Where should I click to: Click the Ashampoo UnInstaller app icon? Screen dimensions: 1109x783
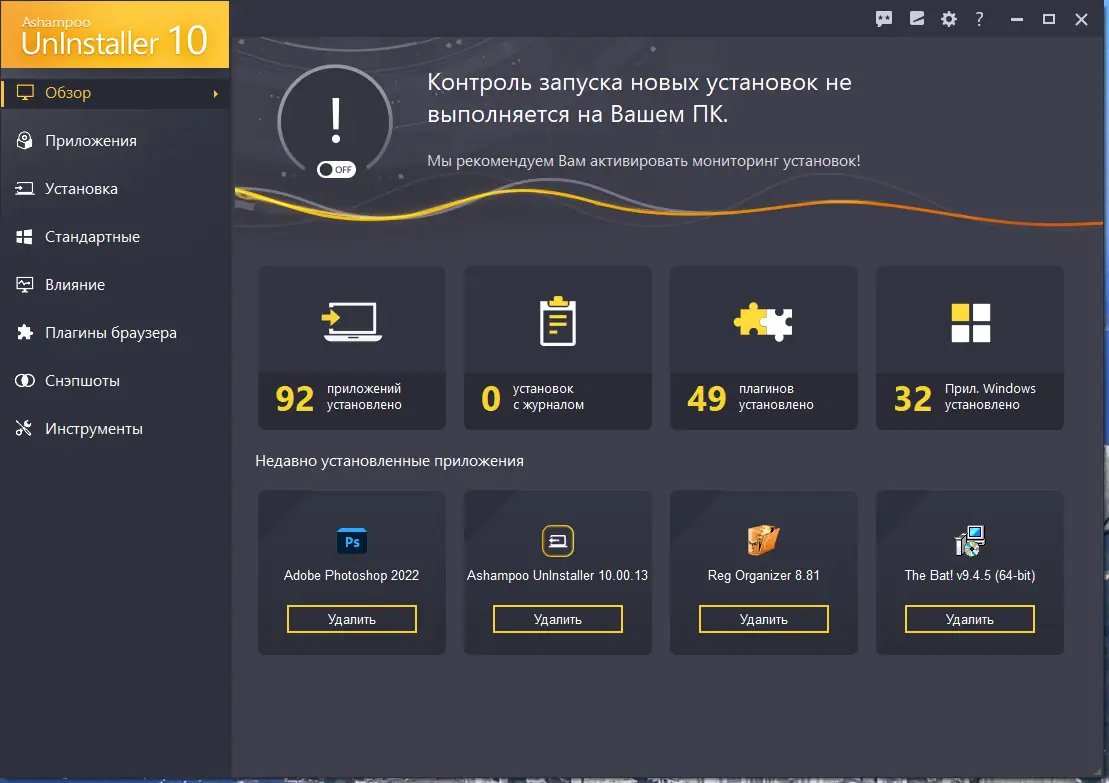click(558, 542)
